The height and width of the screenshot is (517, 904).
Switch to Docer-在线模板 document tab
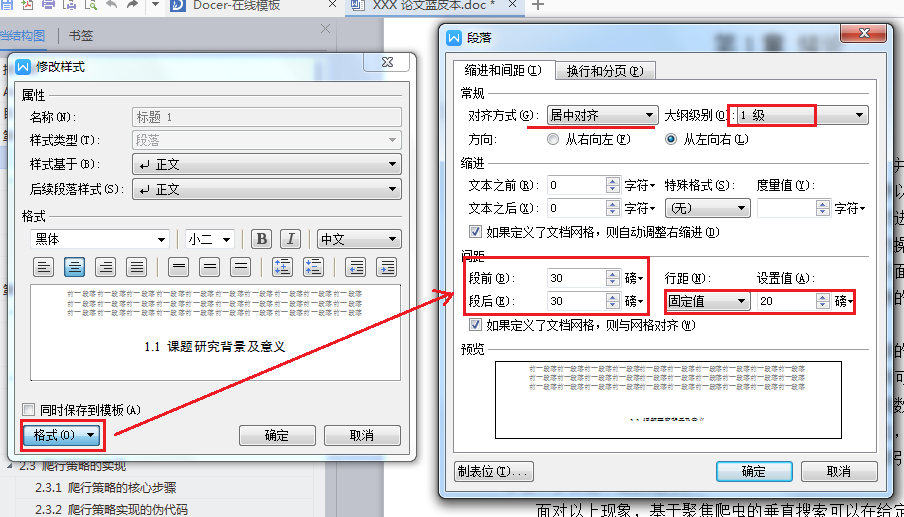(236, 5)
